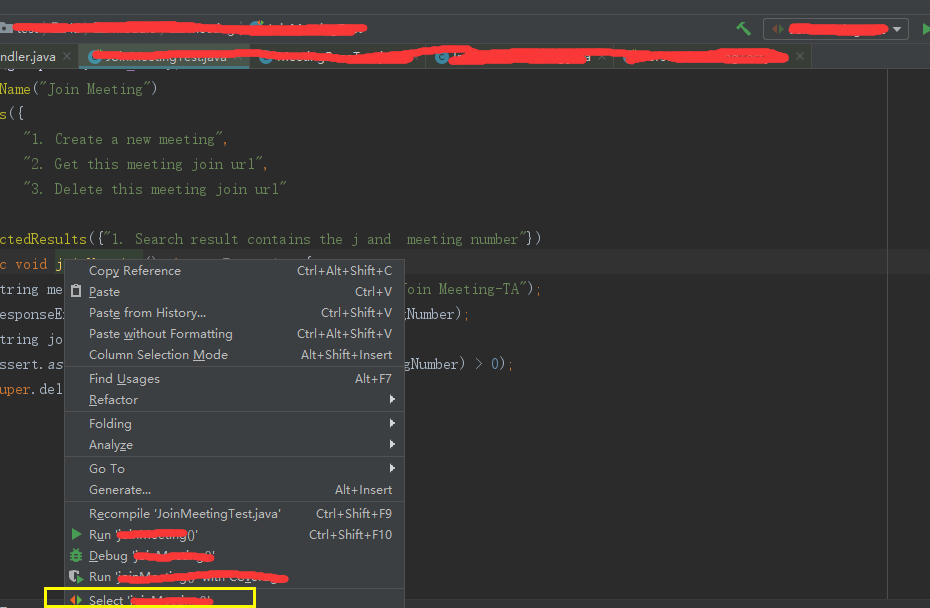Viewport: 930px width, 608px height.
Task: Recompile 'JoinMeetingTest.java' from context menu
Action: coord(234,514)
